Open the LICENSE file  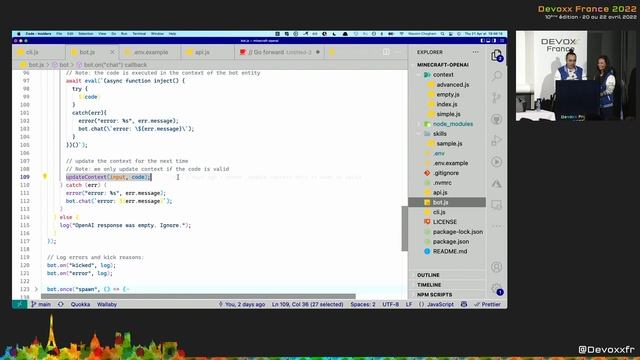[444, 222]
